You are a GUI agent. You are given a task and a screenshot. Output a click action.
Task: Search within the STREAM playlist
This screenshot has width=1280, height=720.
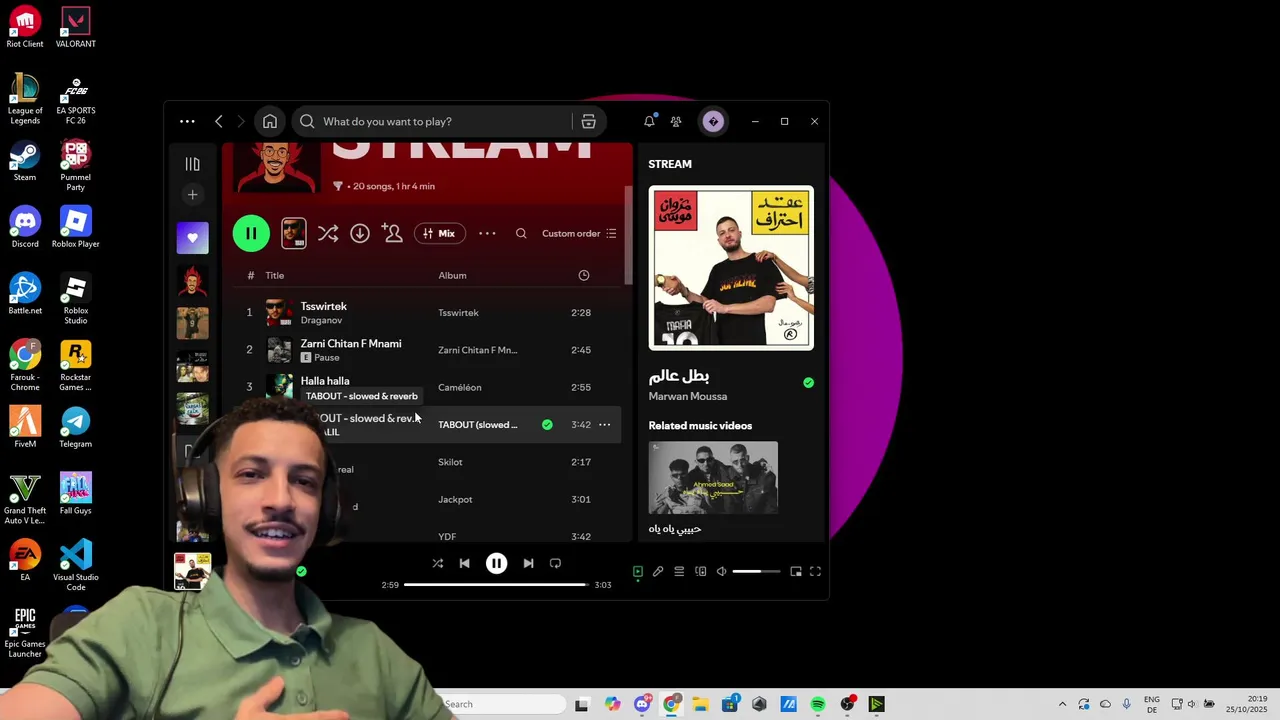(x=521, y=233)
